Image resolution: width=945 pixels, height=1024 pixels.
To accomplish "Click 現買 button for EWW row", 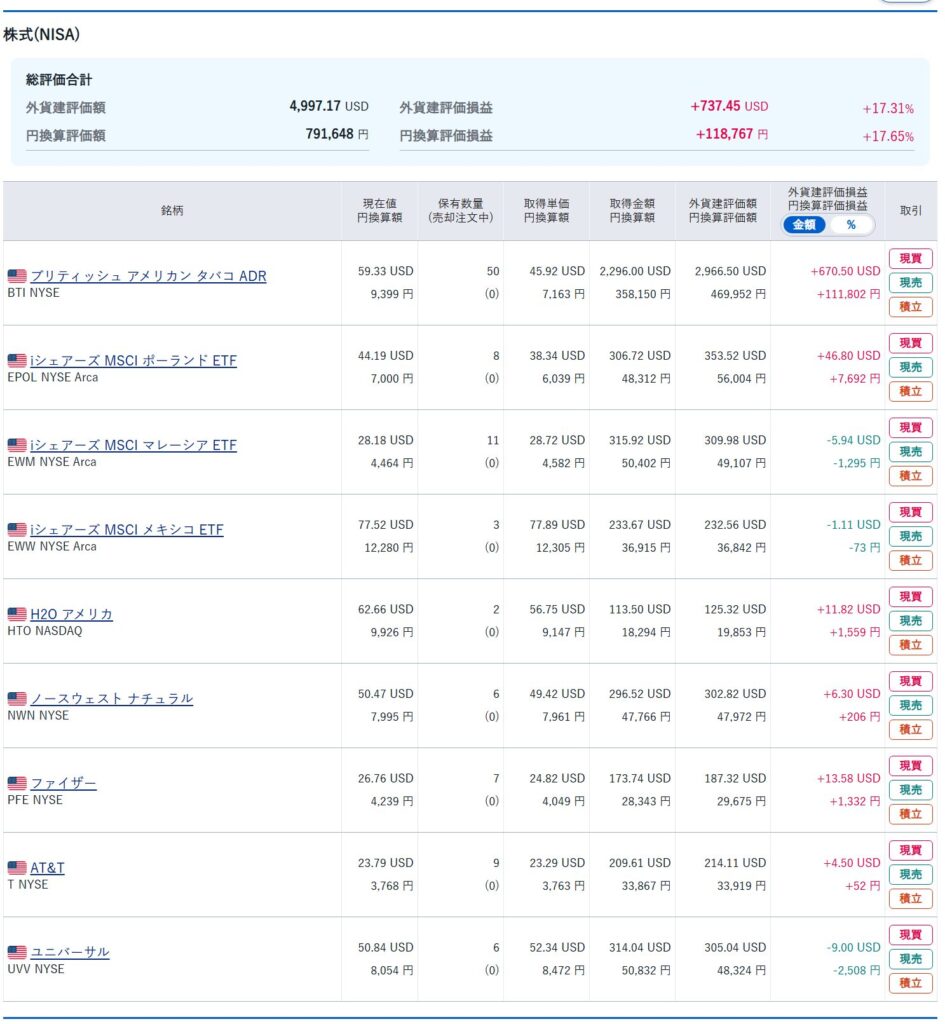I will point(910,512).
